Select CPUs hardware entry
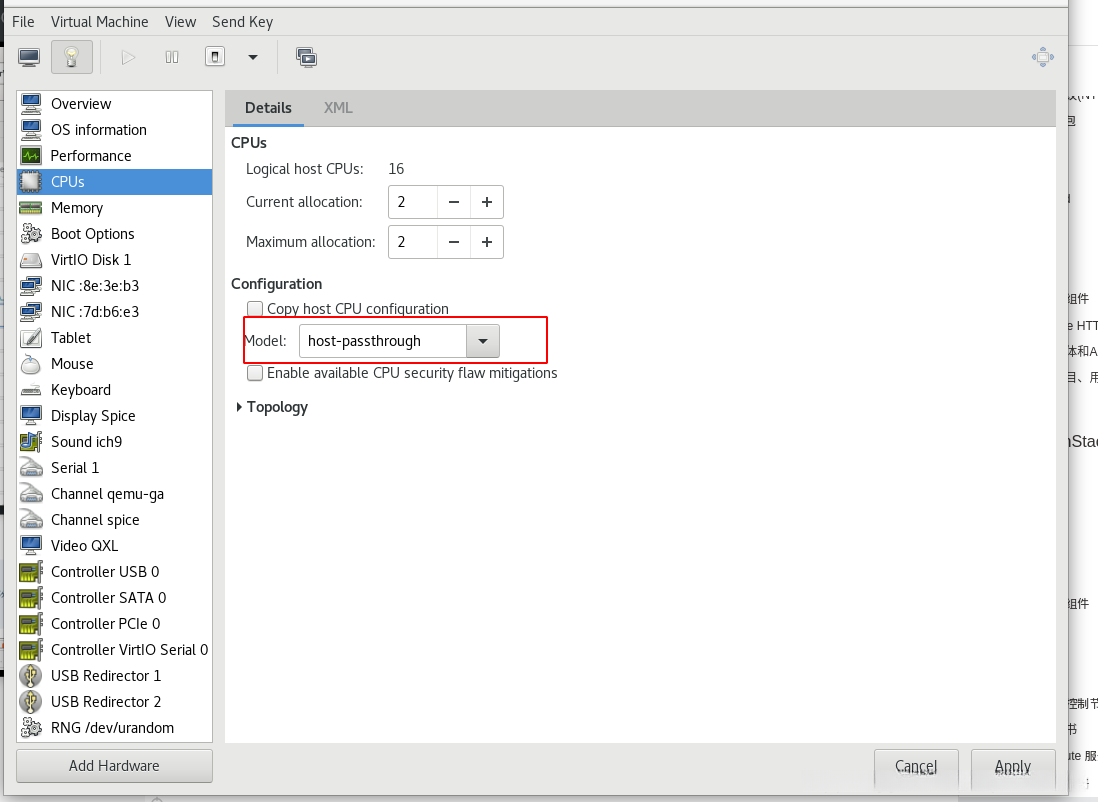This screenshot has width=1098, height=802. (x=114, y=181)
